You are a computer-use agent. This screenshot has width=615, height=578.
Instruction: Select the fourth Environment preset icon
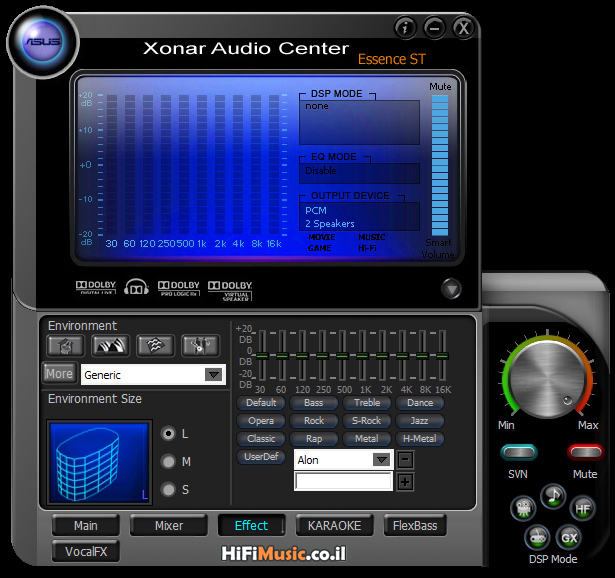200,345
